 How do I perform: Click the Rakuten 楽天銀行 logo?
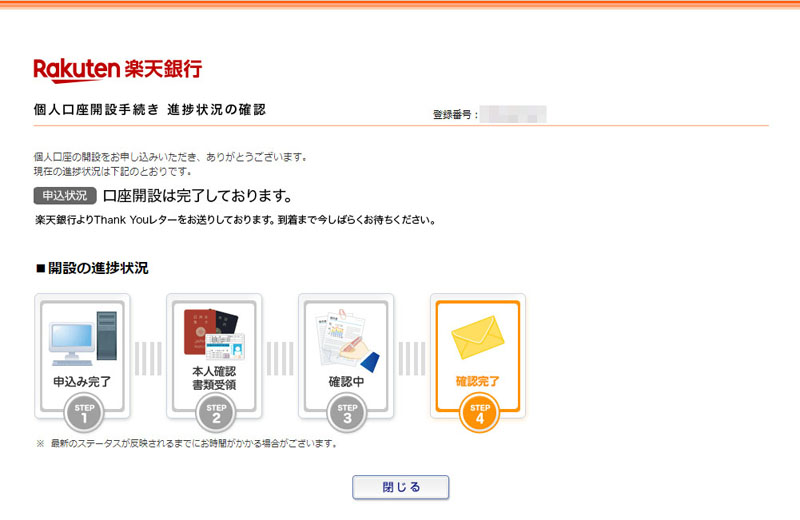point(118,69)
